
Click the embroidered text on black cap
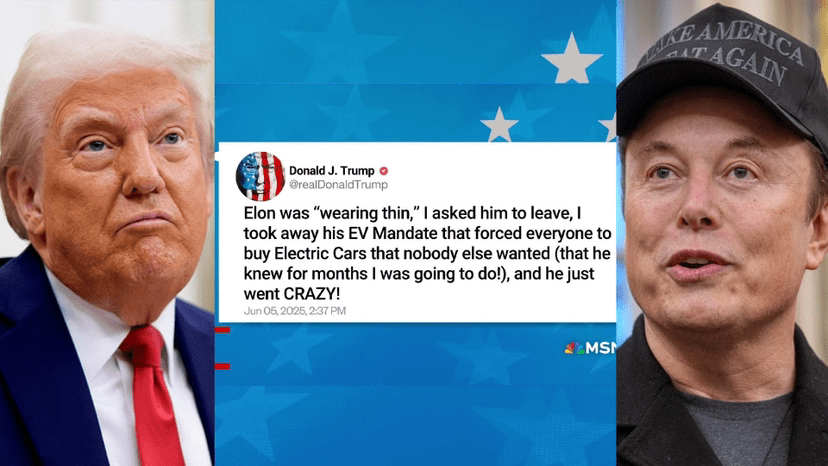(x=721, y=50)
